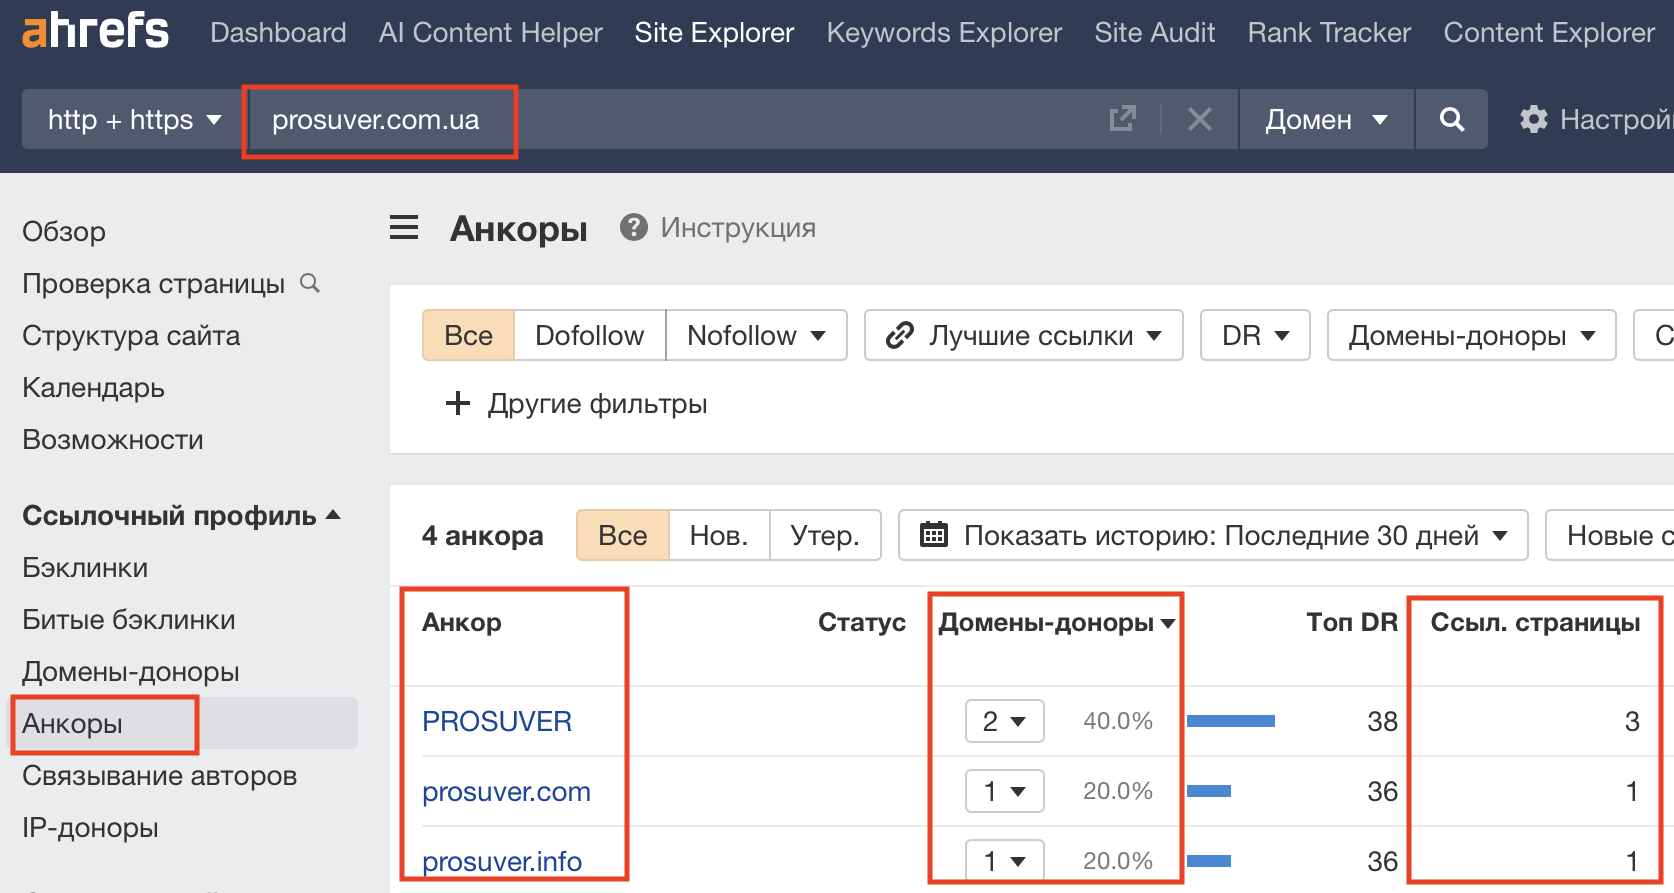Open Возможности in the sidebar
The height and width of the screenshot is (893, 1674).
tap(113, 439)
